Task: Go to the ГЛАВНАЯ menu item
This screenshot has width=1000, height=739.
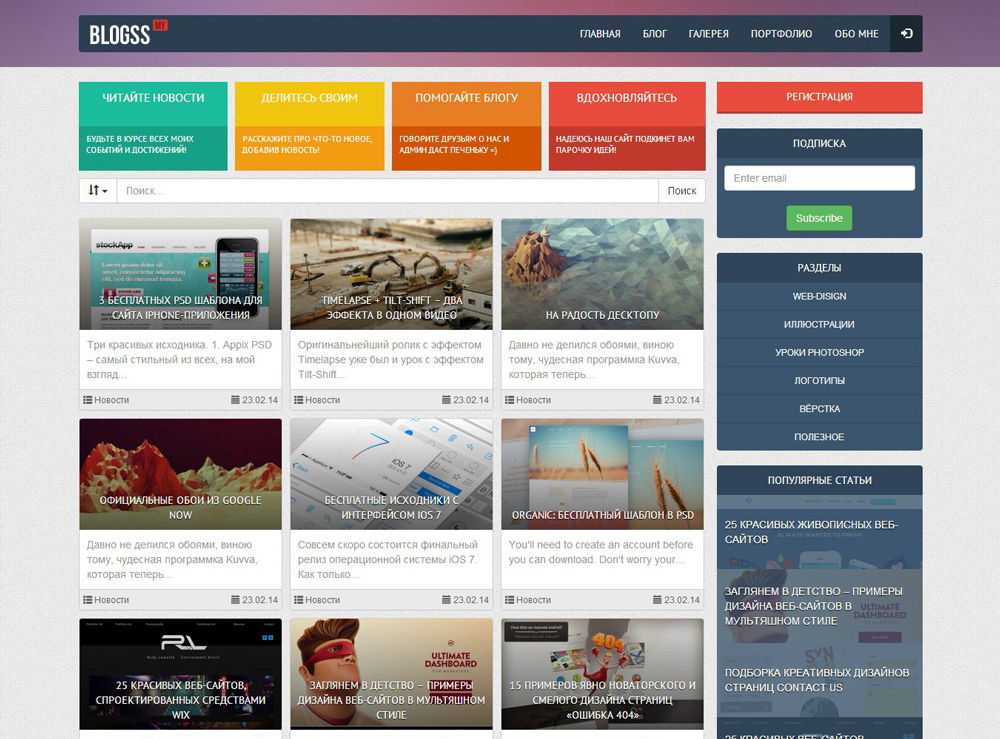Action: click(x=599, y=34)
